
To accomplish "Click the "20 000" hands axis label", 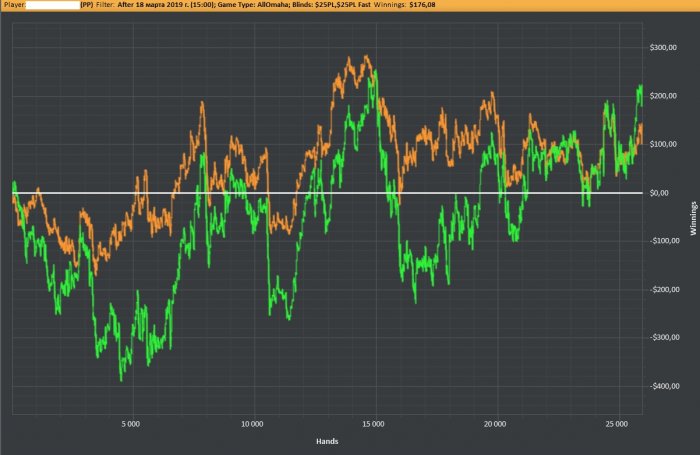I will click(x=495, y=424).
